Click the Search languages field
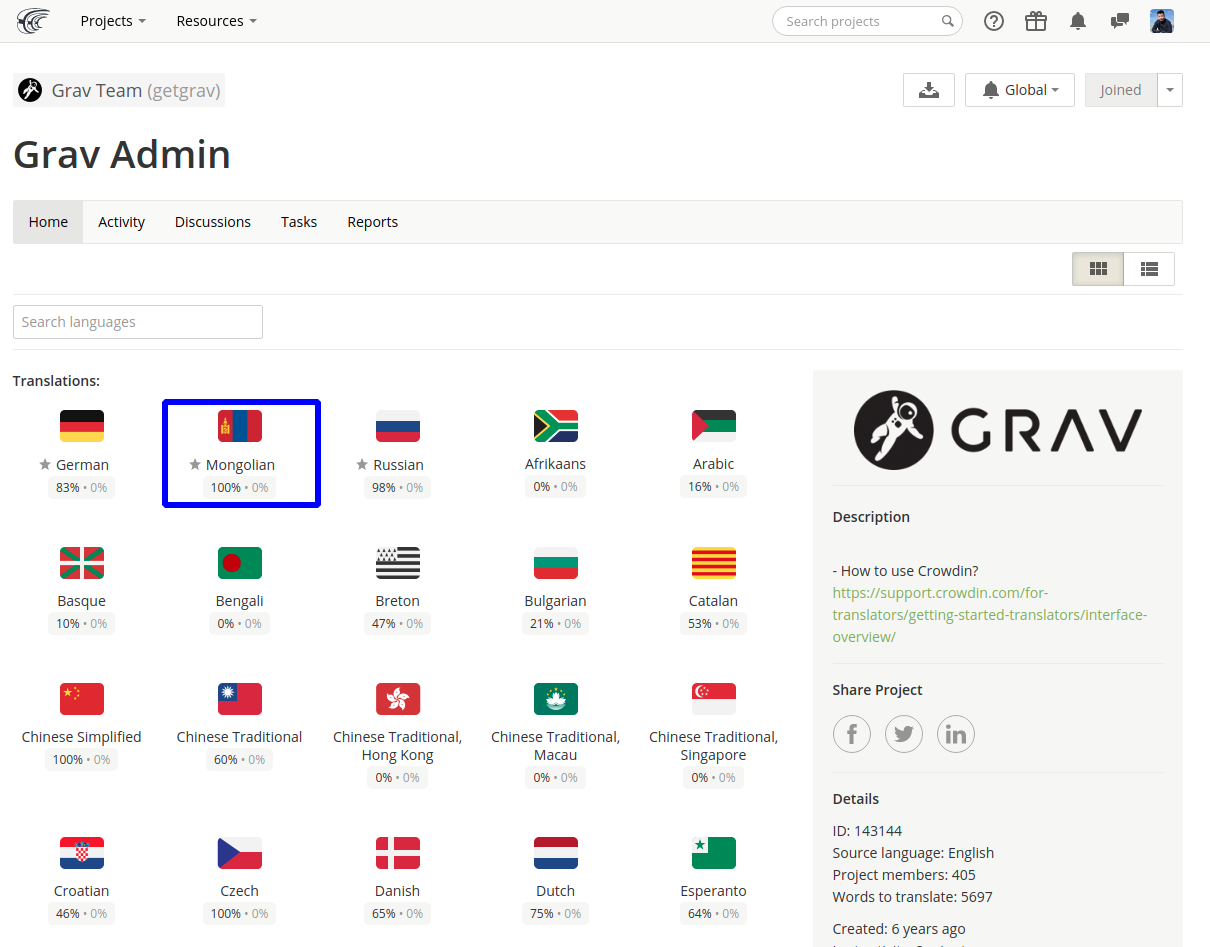 coord(138,322)
